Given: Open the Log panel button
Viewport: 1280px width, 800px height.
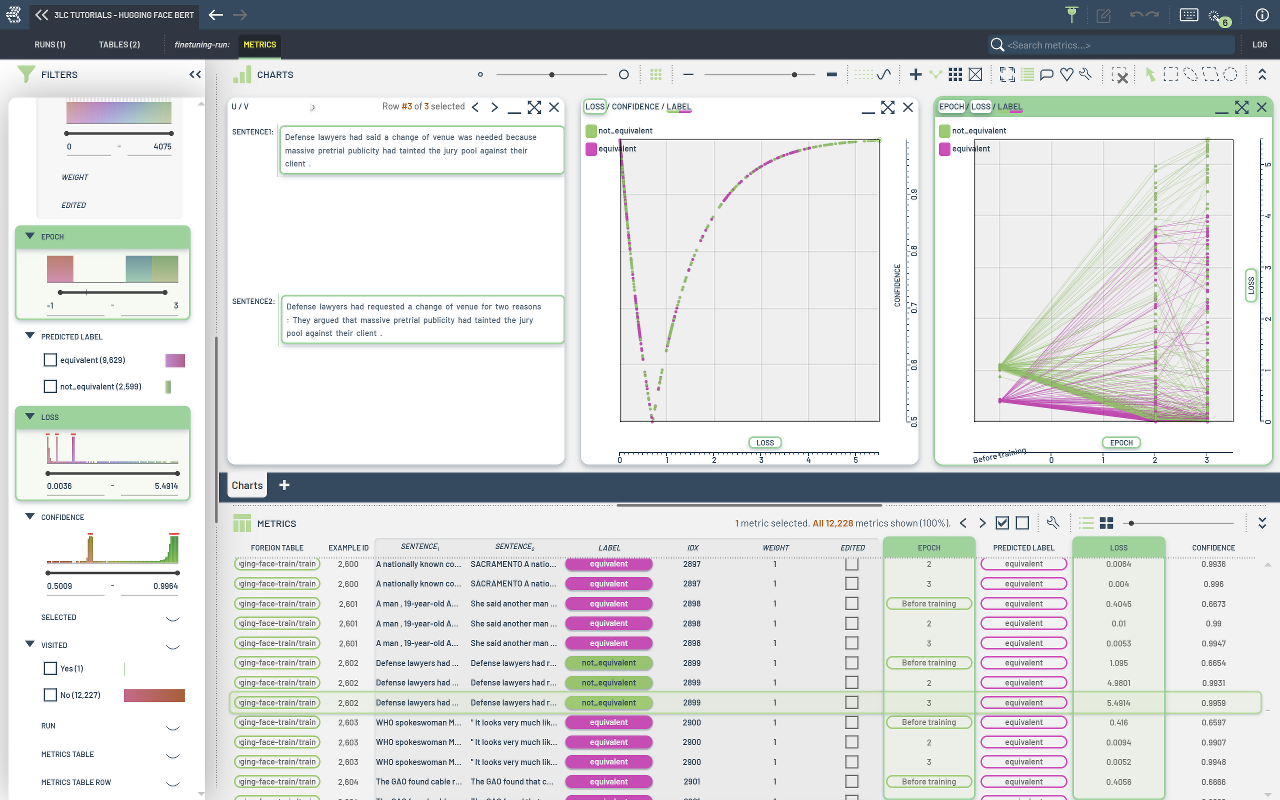Looking at the screenshot, I should point(1259,45).
